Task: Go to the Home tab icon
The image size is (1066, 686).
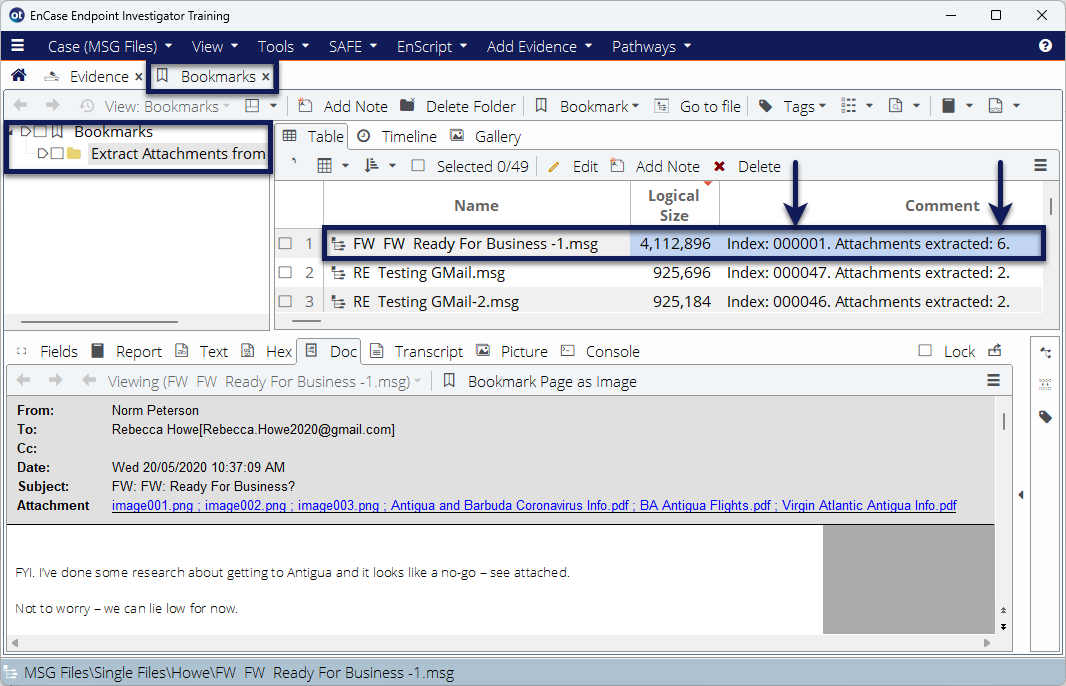Action: [x=19, y=75]
